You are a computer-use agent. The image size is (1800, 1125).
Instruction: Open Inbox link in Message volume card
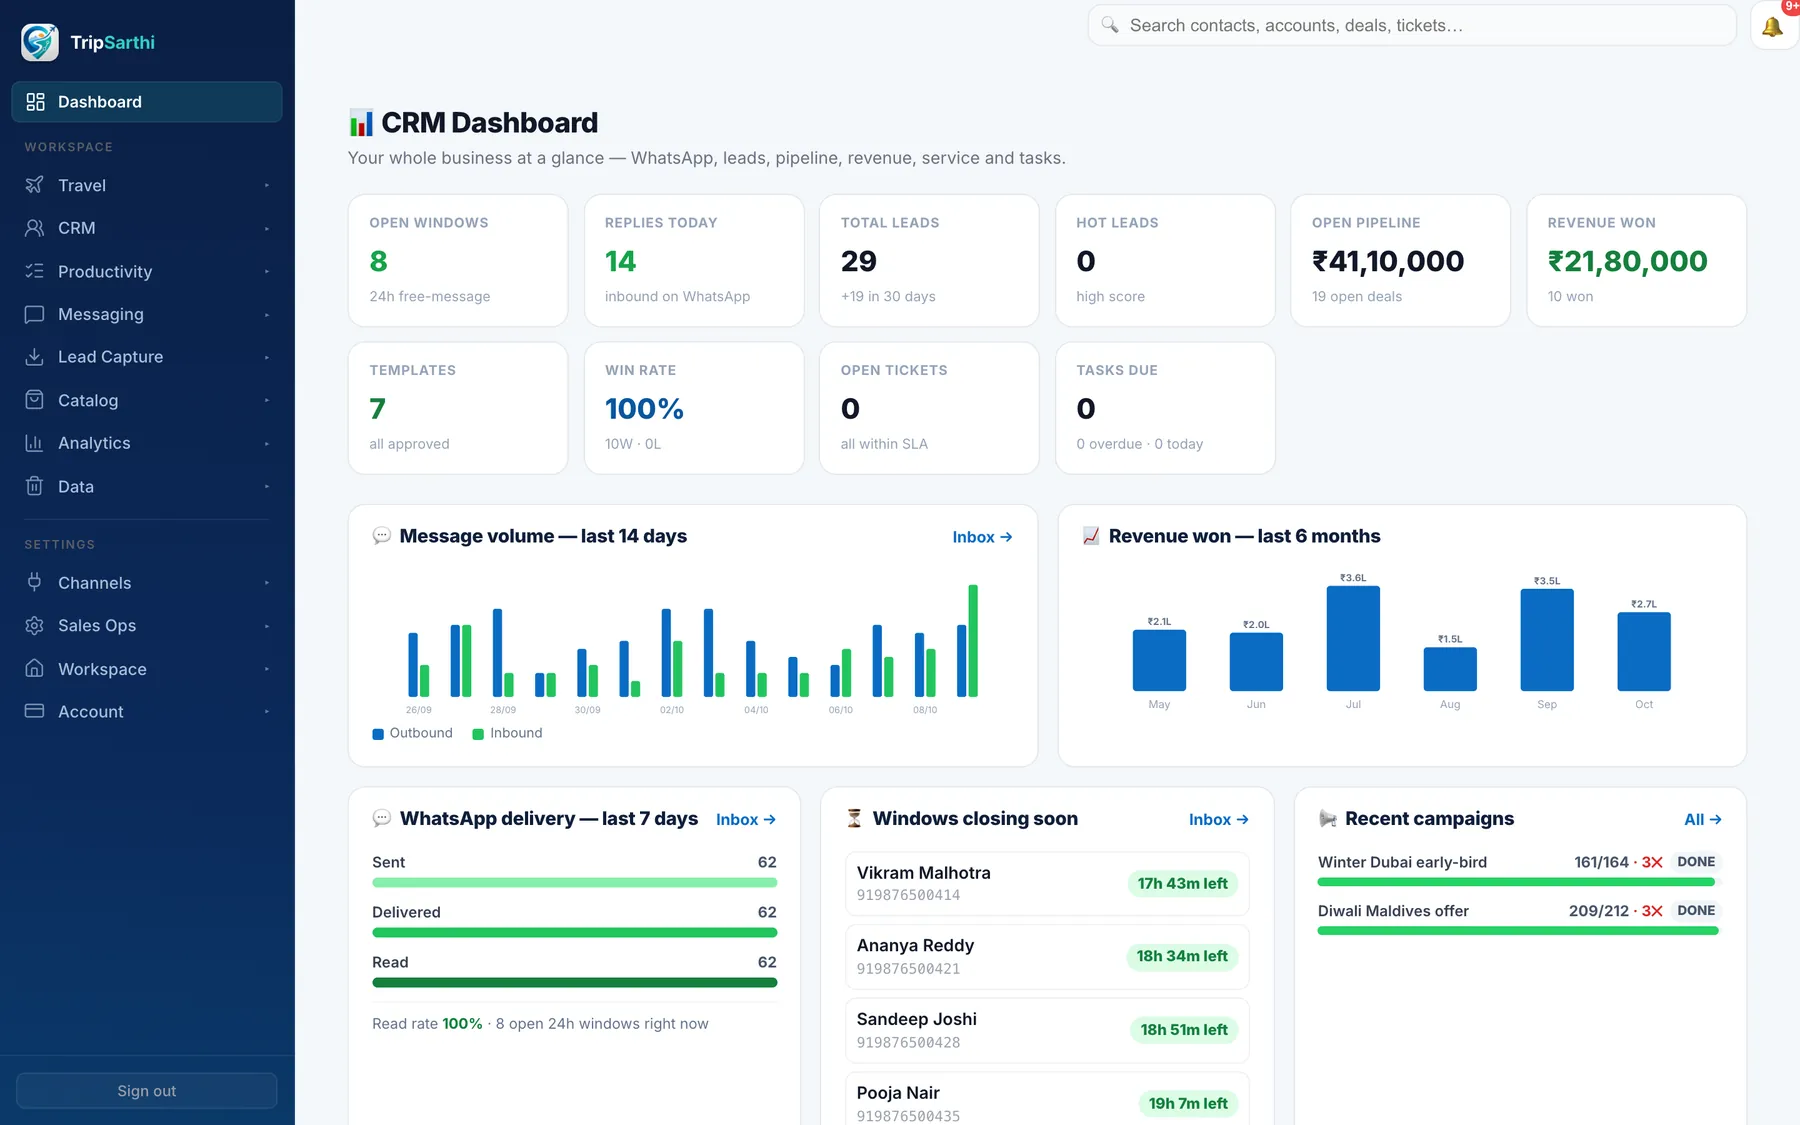[x=982, y=537]
